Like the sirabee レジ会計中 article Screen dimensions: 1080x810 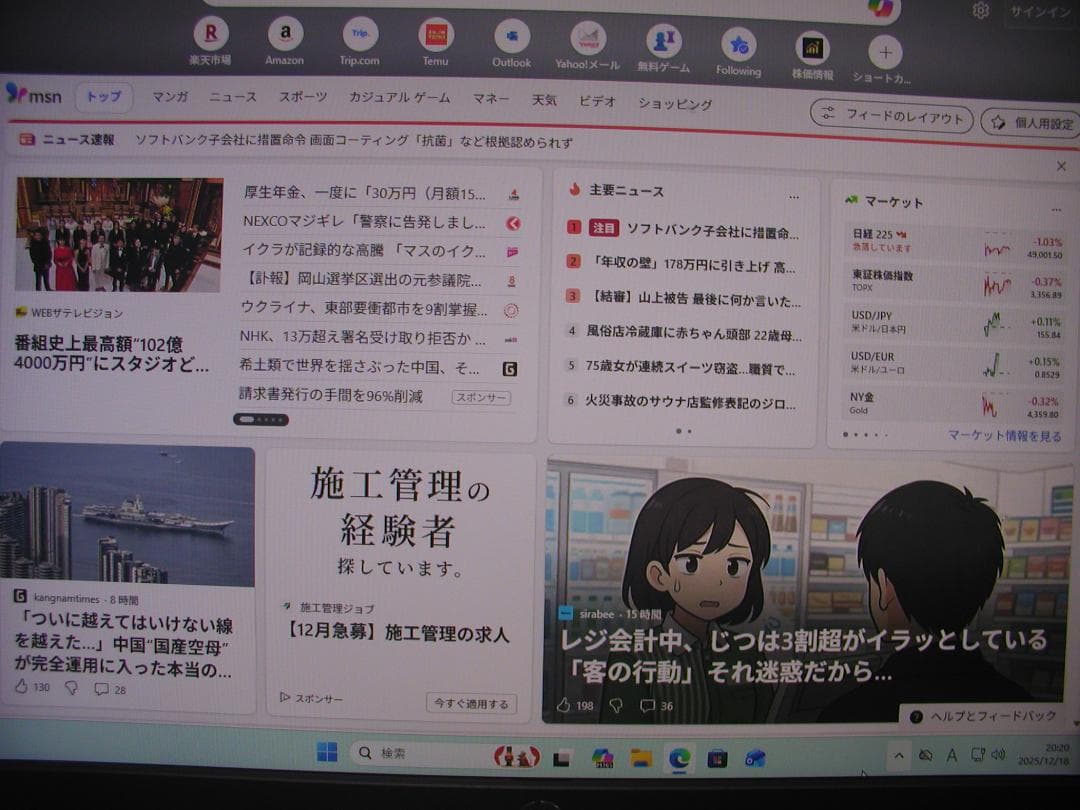(563, 705)
